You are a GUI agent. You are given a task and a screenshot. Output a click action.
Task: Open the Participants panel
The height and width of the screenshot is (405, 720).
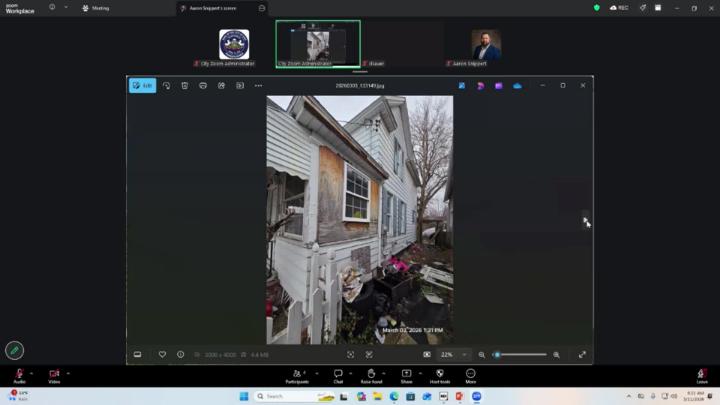(296, 375)
